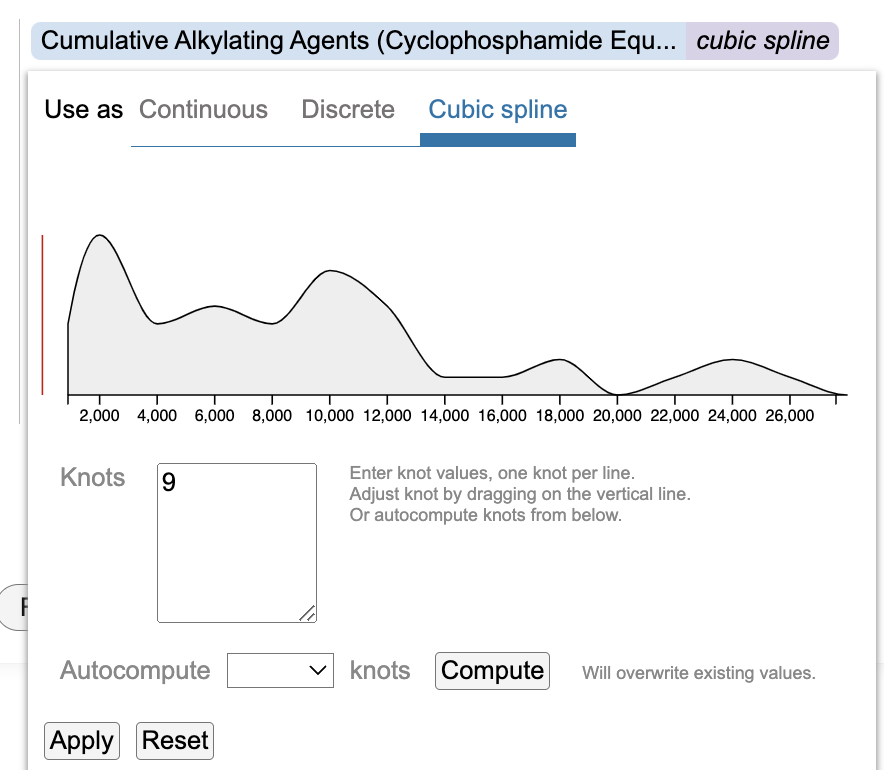Image resolution: width=884 pixels, height=770 pixels.
Task: Select the Cubic spline tab
Action: click(x=497, y=110)
